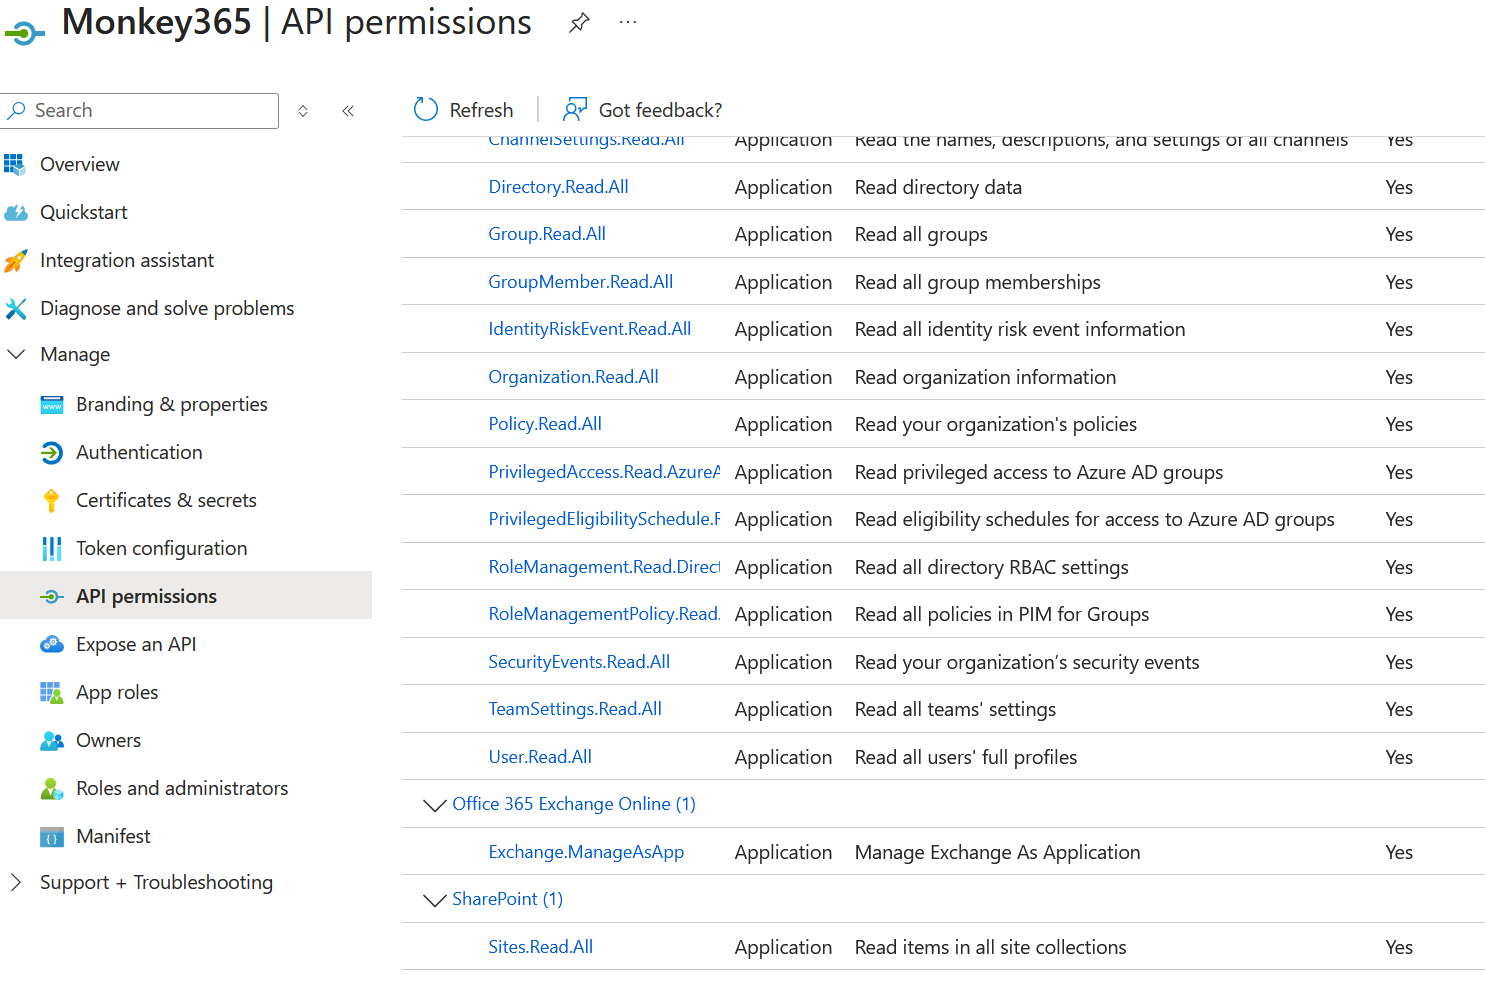
Task: Click the Got feedback person icon
Action: 575,110
